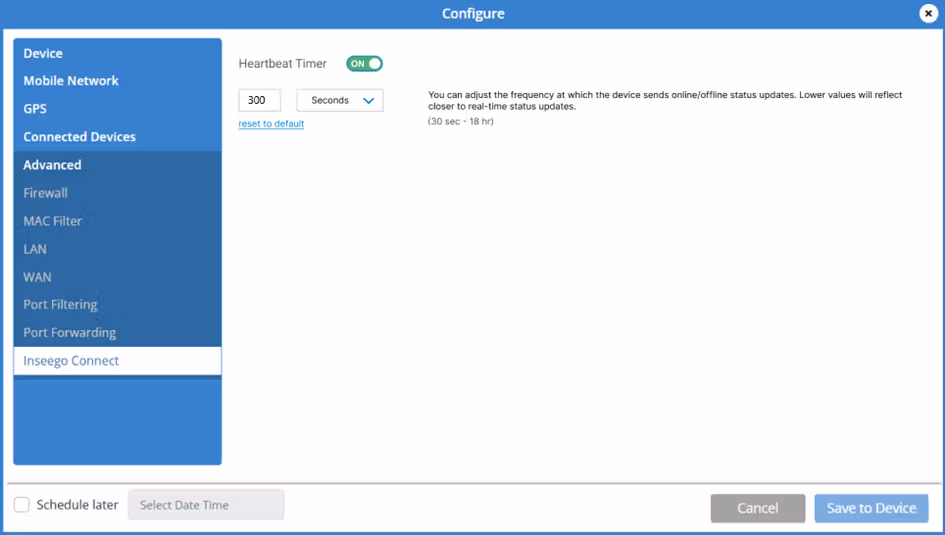The width and height of the screenshot is (945, 535).
Task: Open the Device section
Action: (x=118, y=53)
